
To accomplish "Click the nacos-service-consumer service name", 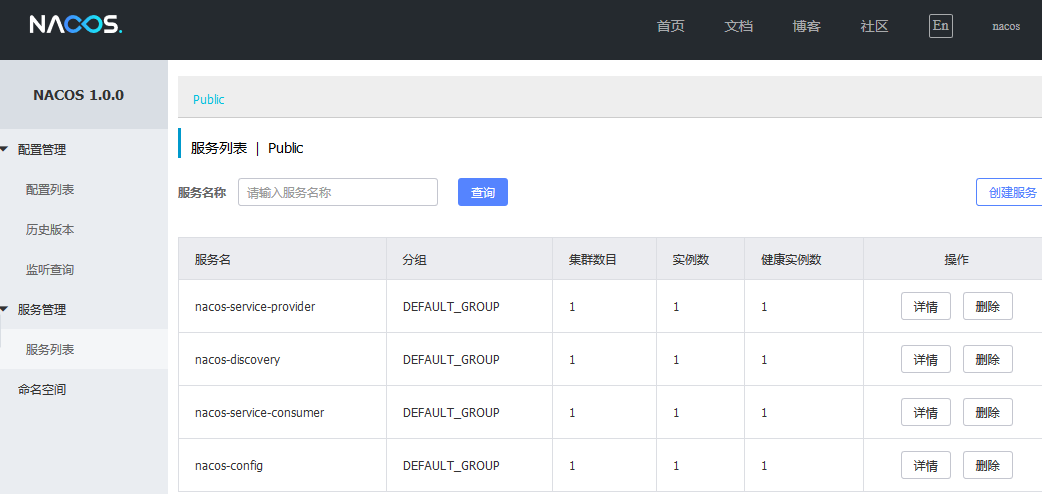I will tap(259, 412).
